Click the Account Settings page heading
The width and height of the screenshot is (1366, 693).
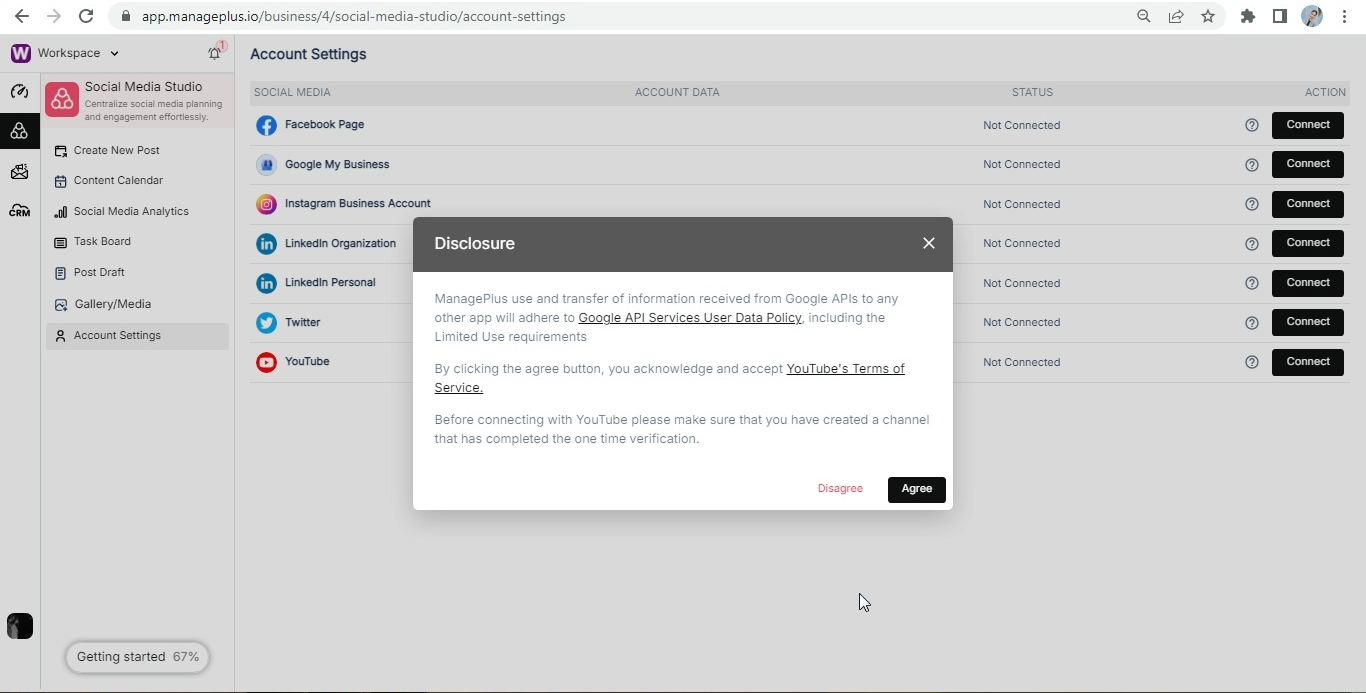coord(308,54)
